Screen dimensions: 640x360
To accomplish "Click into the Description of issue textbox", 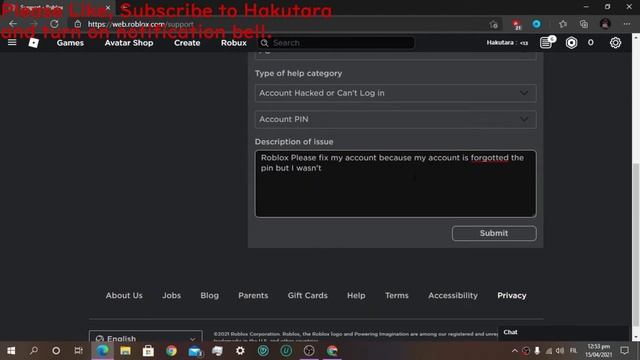I will point(396,184).
